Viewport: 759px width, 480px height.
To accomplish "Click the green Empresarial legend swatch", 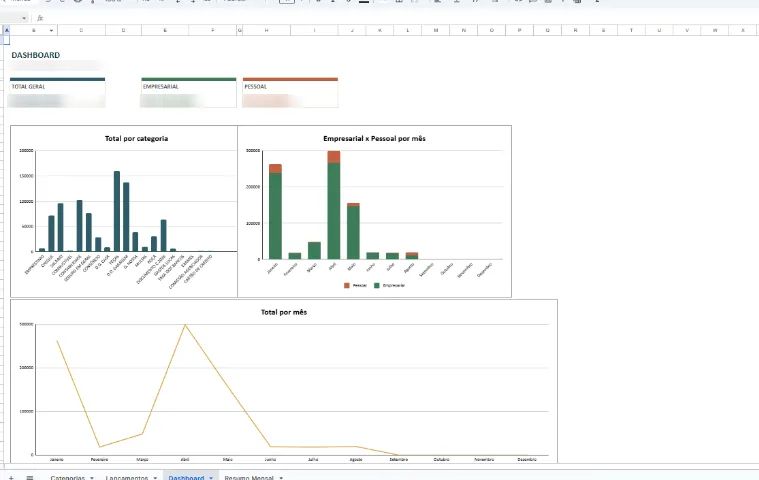I will click(377, 285).
